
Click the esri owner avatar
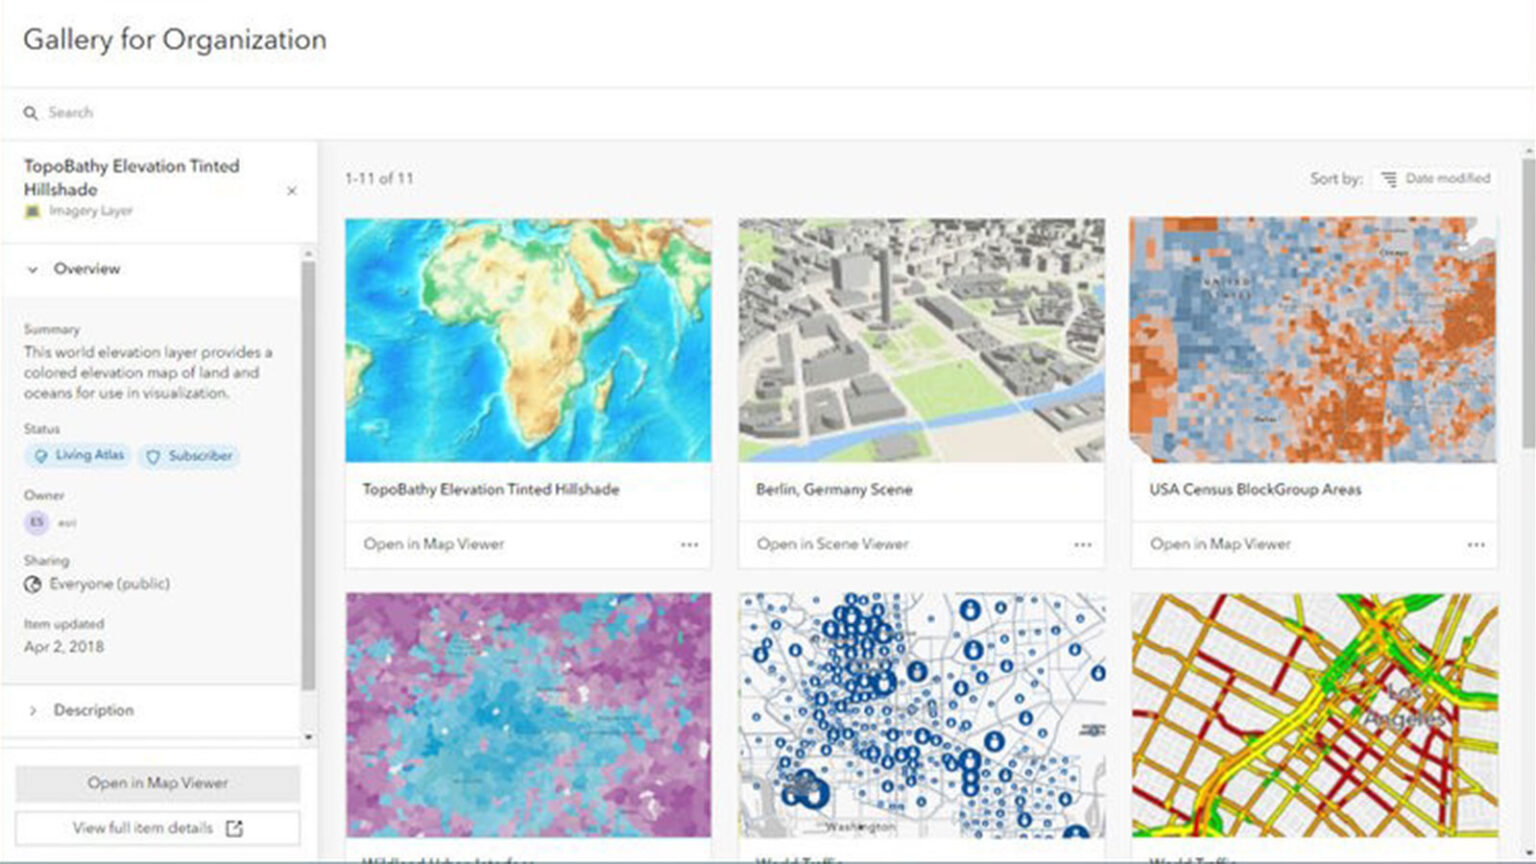point(35,522)
